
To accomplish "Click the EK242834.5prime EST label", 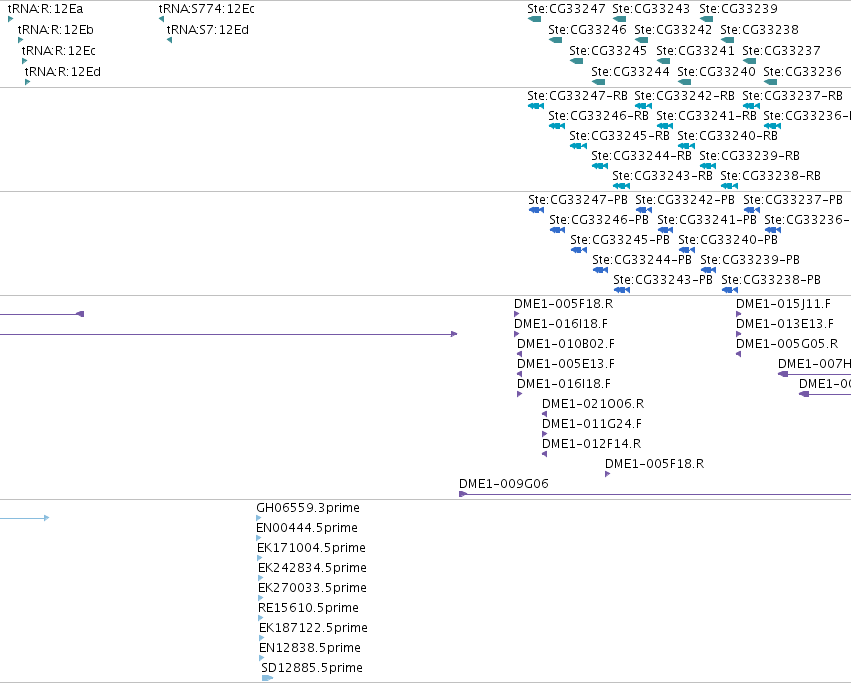I will [x=312, y=568].
